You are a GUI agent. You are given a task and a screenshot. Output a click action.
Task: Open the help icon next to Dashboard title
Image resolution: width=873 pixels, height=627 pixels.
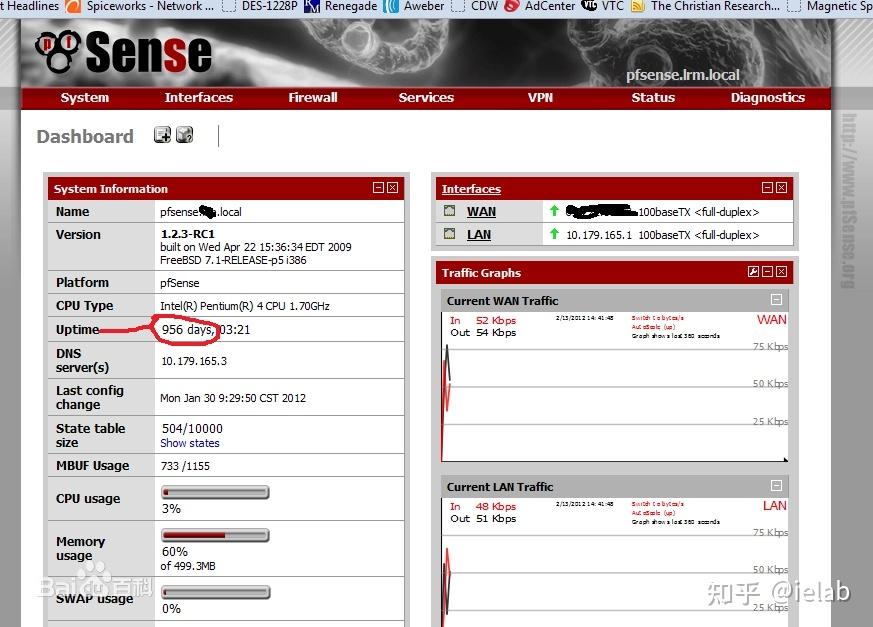184,134
